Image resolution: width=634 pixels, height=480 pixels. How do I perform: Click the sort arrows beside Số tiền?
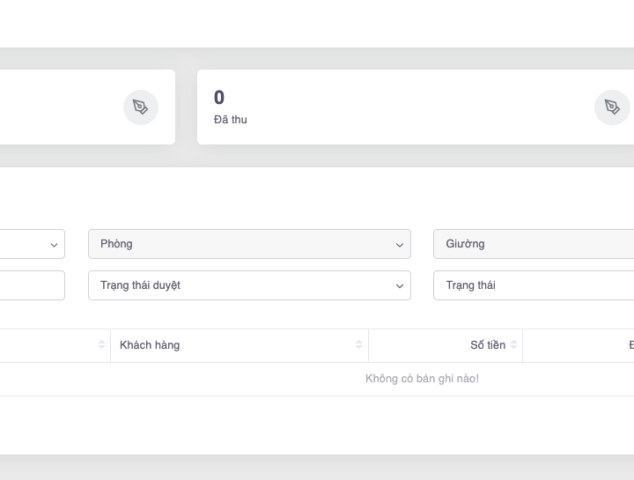point(514,345)
